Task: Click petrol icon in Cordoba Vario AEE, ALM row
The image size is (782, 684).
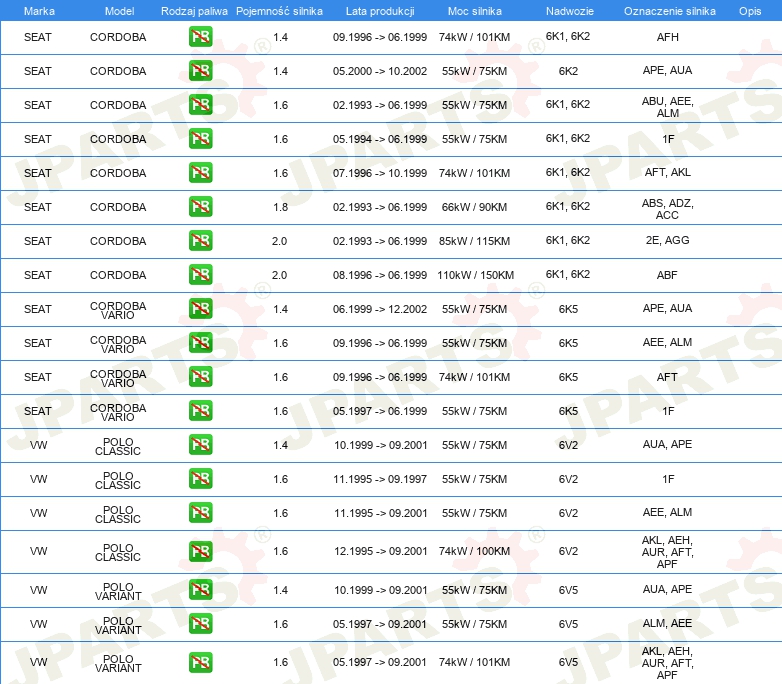Action: [200, 342]
